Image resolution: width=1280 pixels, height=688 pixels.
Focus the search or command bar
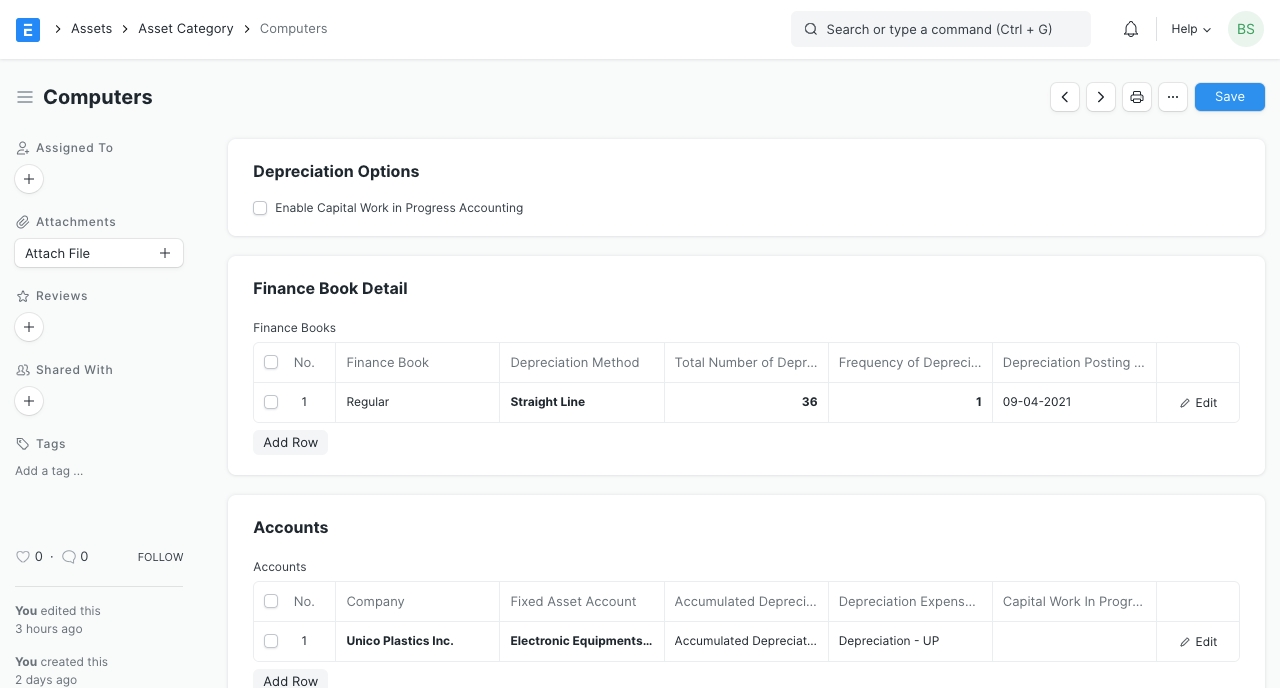tap(940, 29)
